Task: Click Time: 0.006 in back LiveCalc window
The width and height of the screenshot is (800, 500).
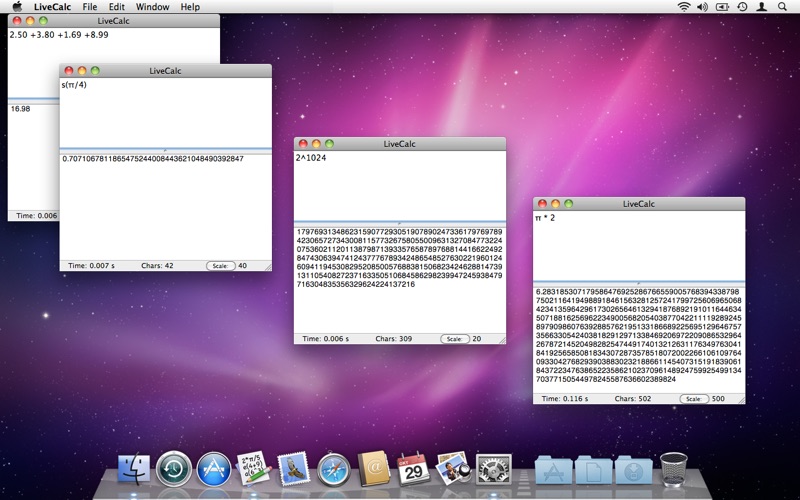Action: click(37, 216)
